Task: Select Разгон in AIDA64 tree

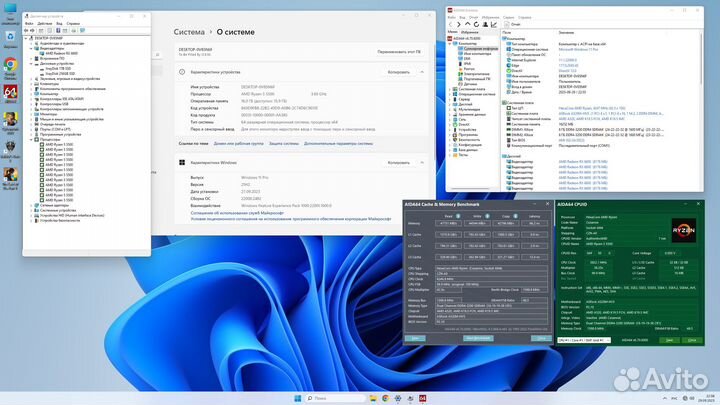Action: point(466,69)
